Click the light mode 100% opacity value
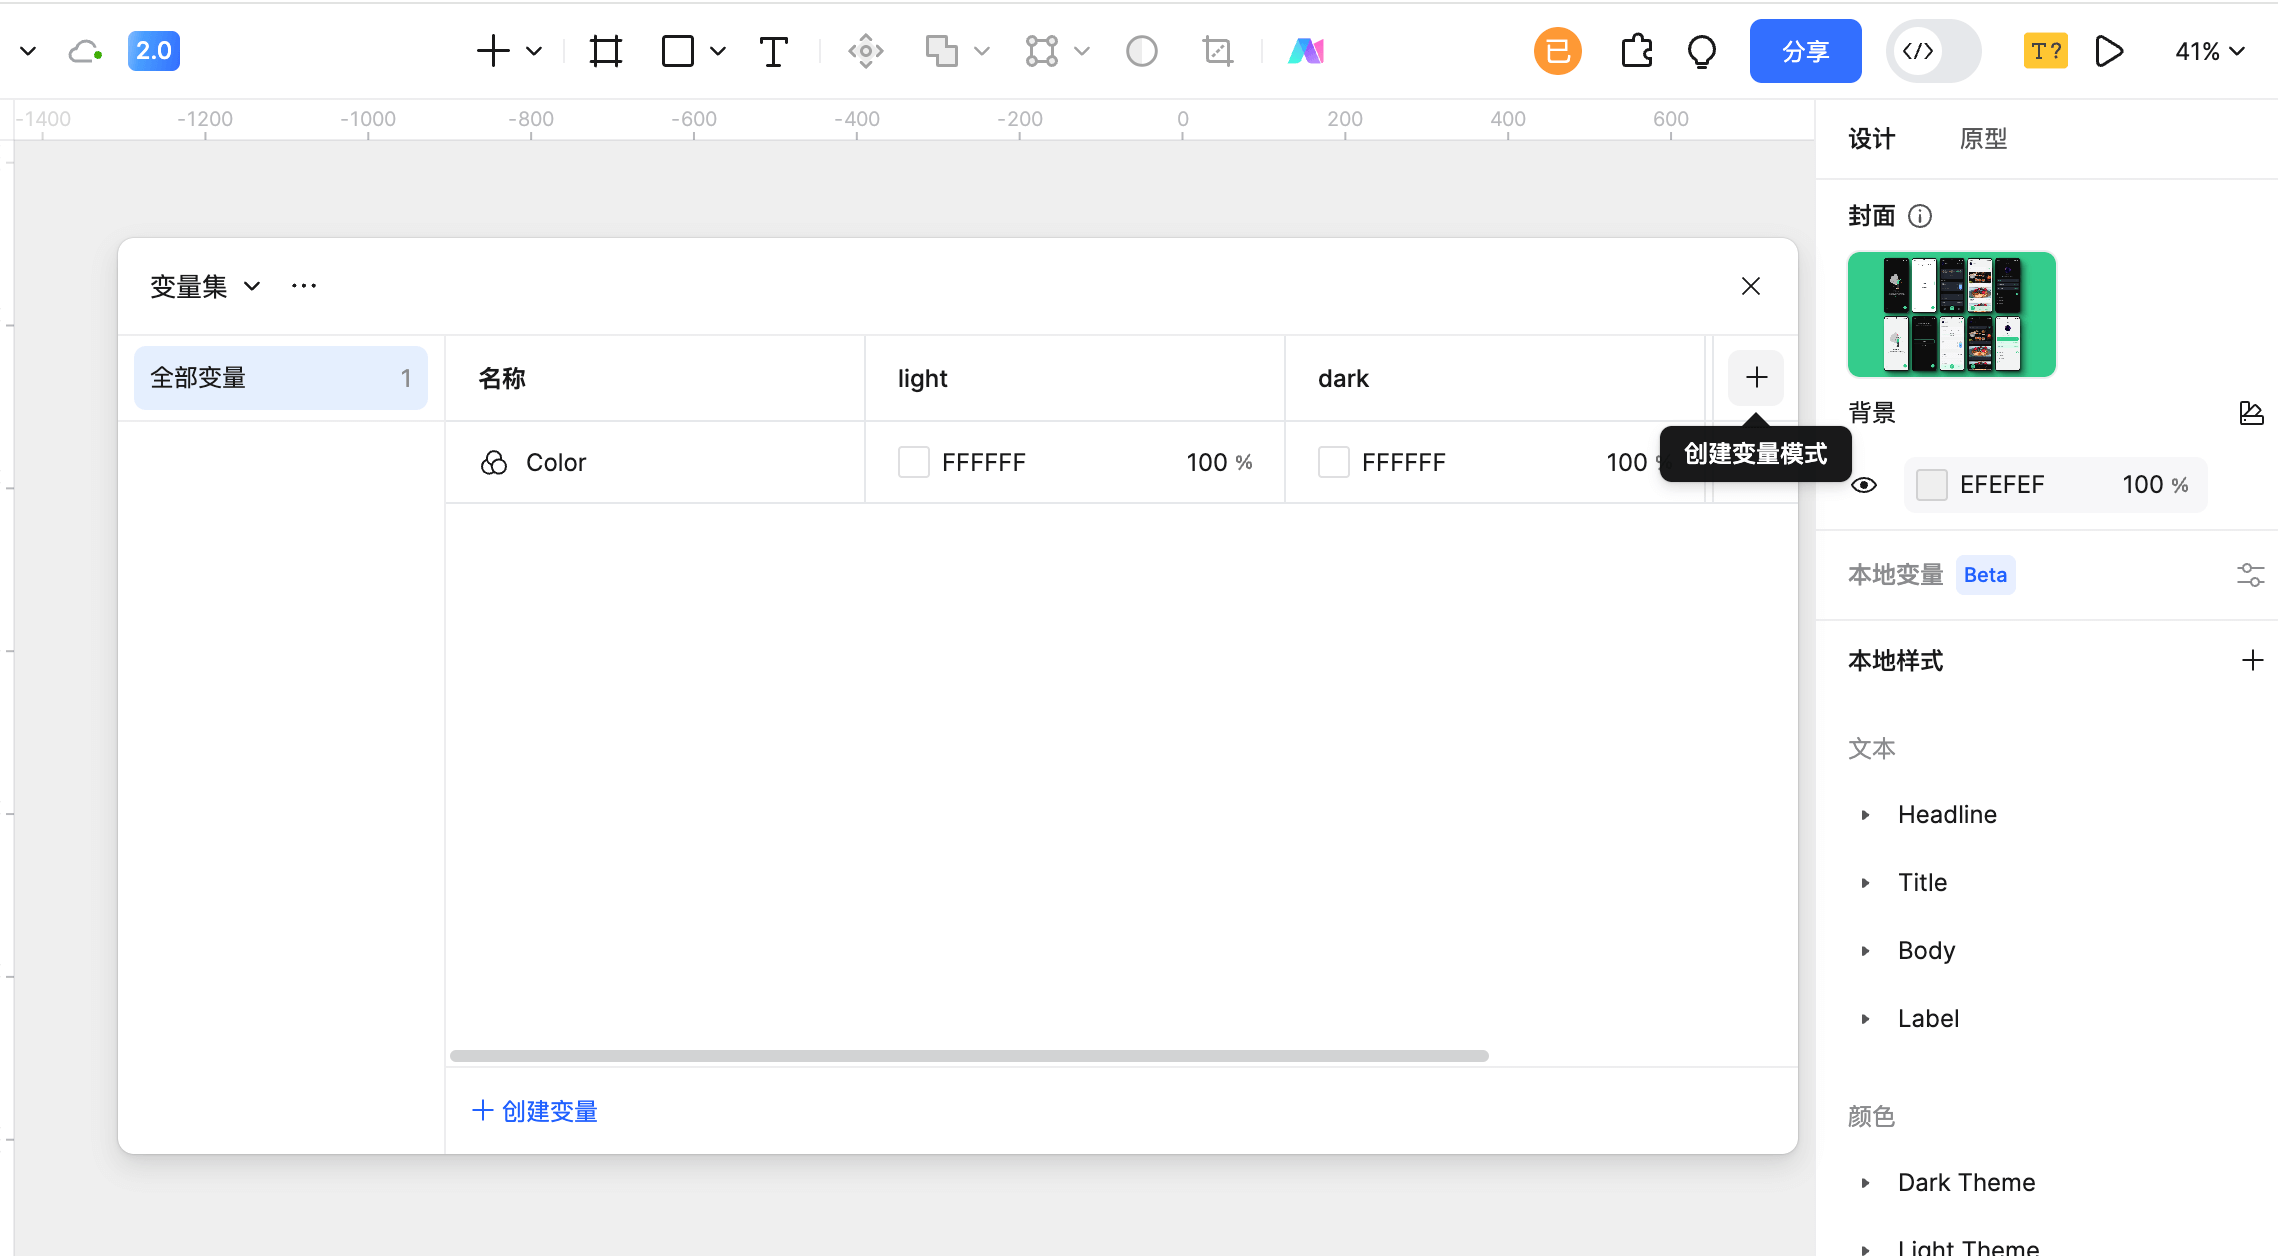 pyautogui.click(x=1219, y=463)
